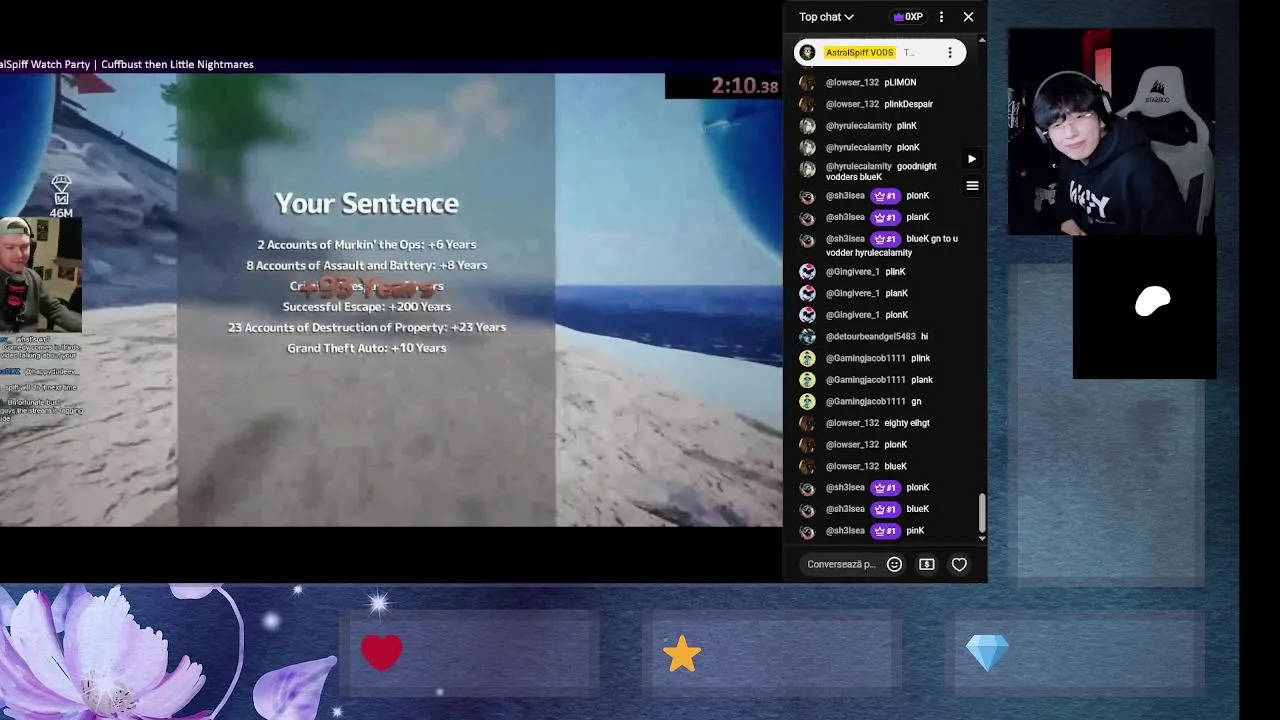This screenshot has width=1280, height=720.
Task: Click the heart reaction icon in chat
Action: point(959,564)
